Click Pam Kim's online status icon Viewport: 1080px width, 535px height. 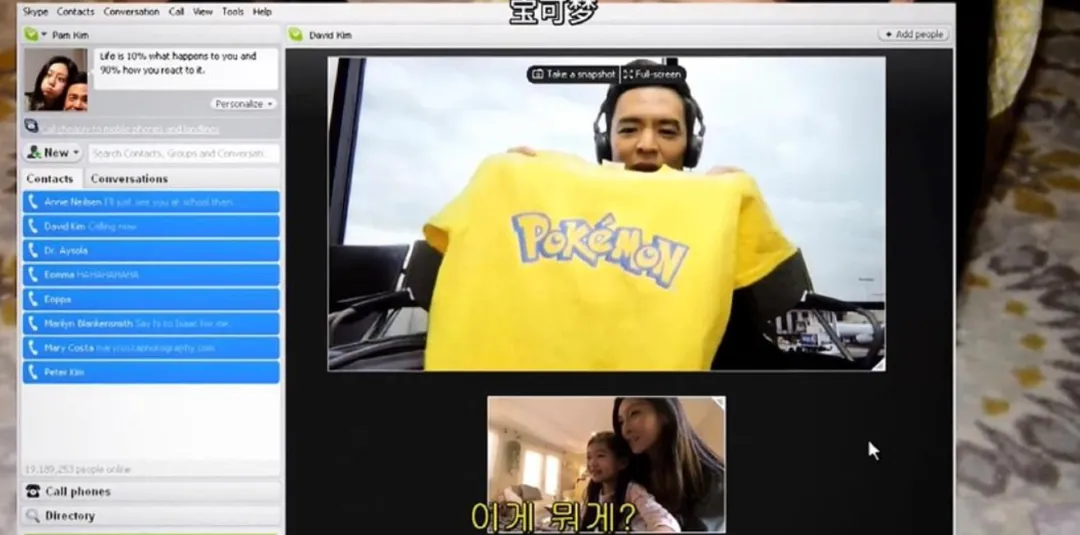(x=31, y=34)
